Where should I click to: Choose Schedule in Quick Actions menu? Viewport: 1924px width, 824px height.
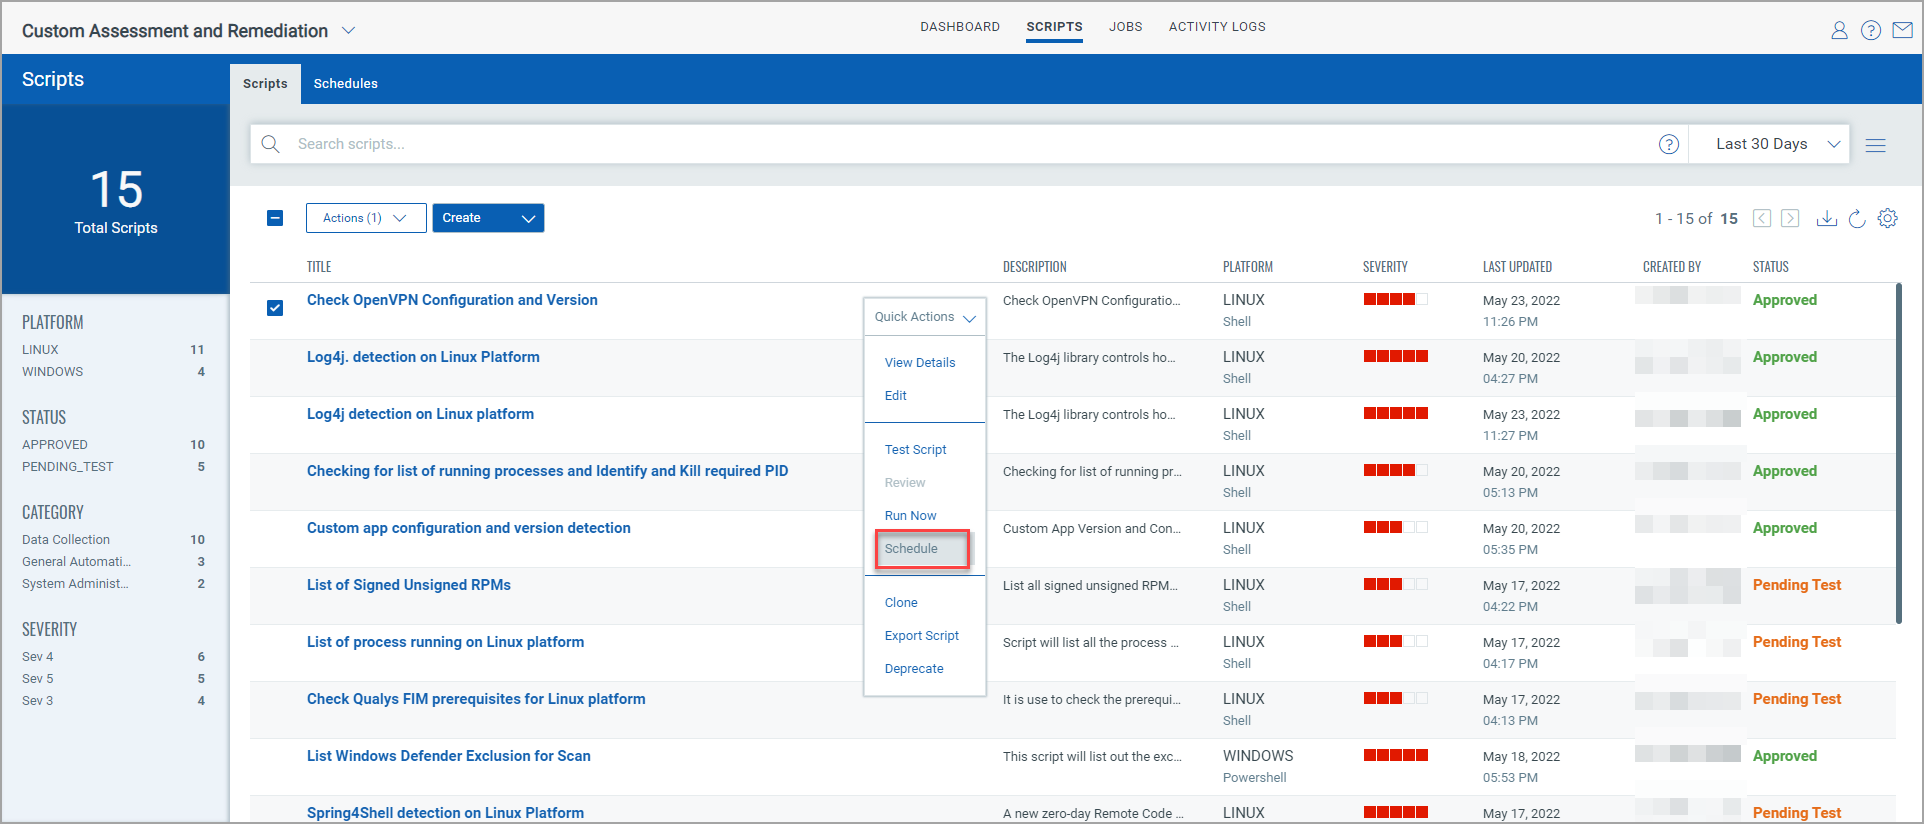pos(922,549)
